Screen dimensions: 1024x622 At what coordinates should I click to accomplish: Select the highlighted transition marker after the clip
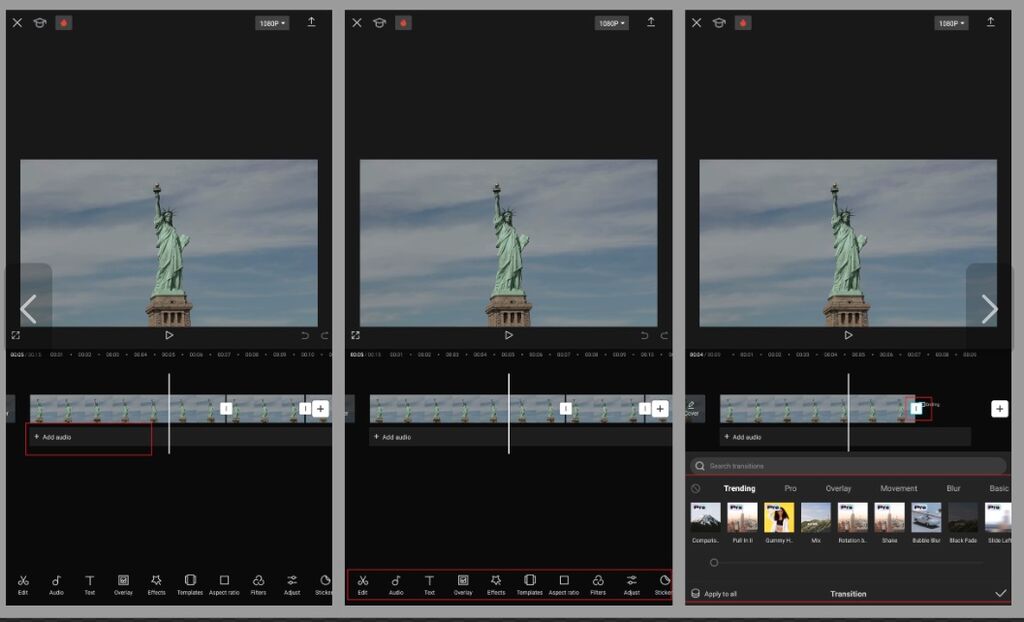pyautogui.click(x=916, y=408)
